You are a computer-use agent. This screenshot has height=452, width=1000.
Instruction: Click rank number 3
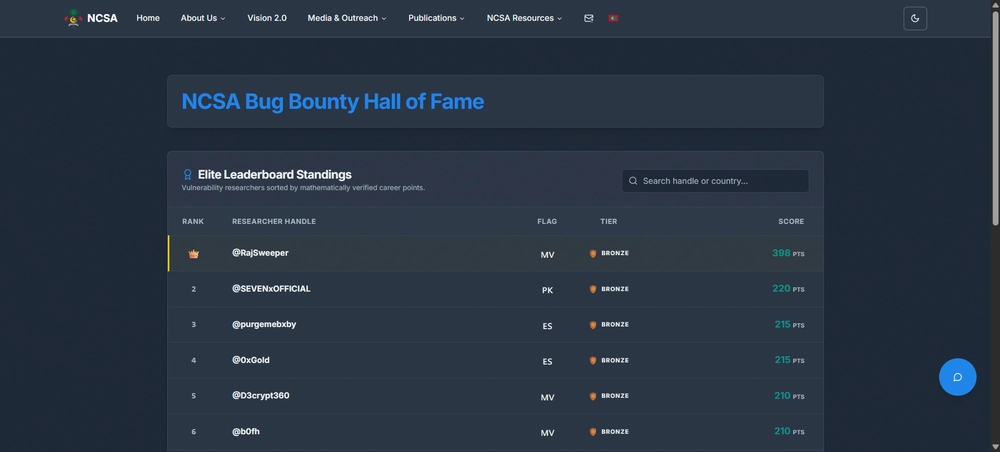coord(194,325)
